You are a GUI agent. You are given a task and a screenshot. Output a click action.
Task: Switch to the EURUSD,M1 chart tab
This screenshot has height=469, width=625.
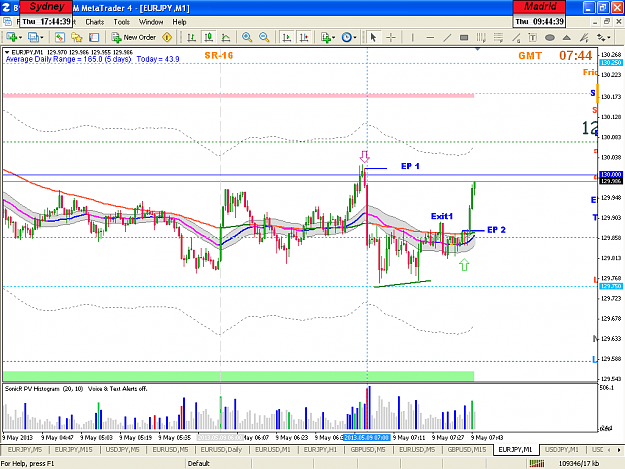coord(273,449)
